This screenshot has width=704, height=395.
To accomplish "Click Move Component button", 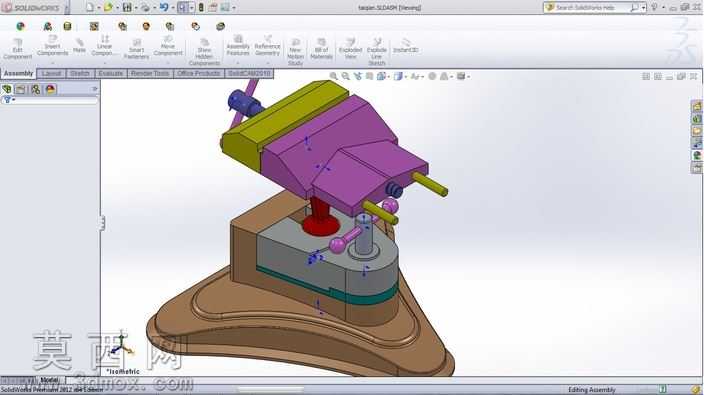I will [168, 46].
